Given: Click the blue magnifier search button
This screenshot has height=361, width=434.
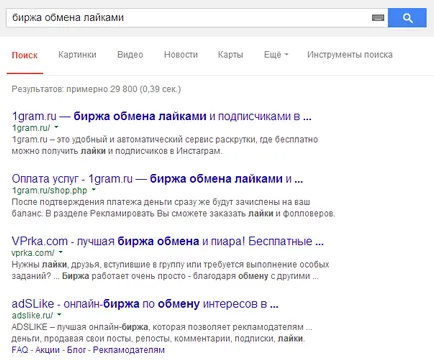Looking at the screenshot, I should point(407,18).
